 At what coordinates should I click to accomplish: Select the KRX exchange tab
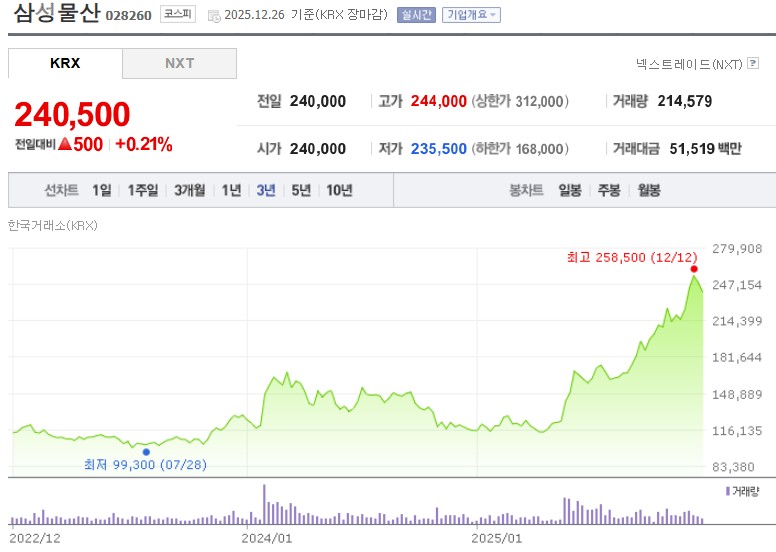click(x=65, y=63)
